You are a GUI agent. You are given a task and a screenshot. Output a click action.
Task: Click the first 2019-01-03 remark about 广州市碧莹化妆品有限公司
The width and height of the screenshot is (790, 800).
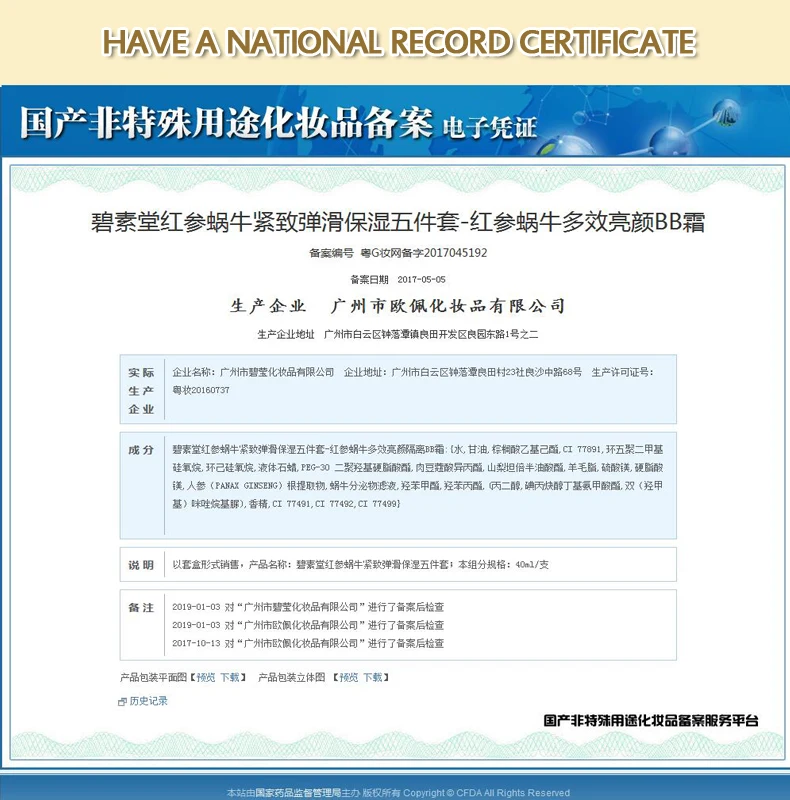(308, 607)
